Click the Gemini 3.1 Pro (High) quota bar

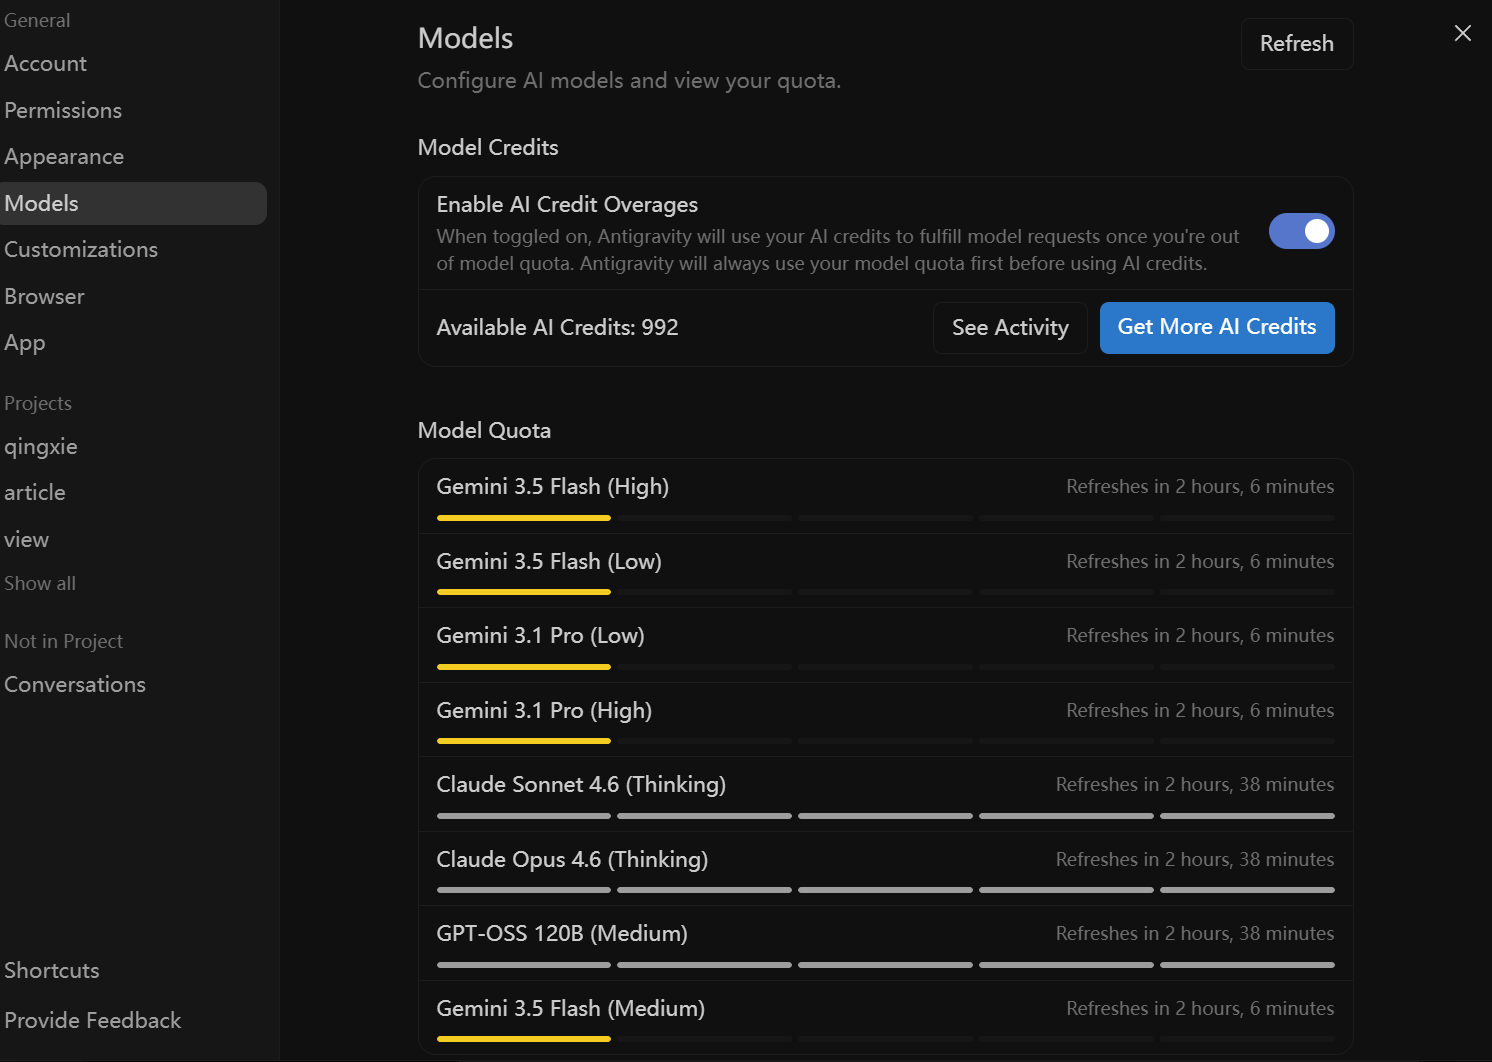click(x=886, y=741)
